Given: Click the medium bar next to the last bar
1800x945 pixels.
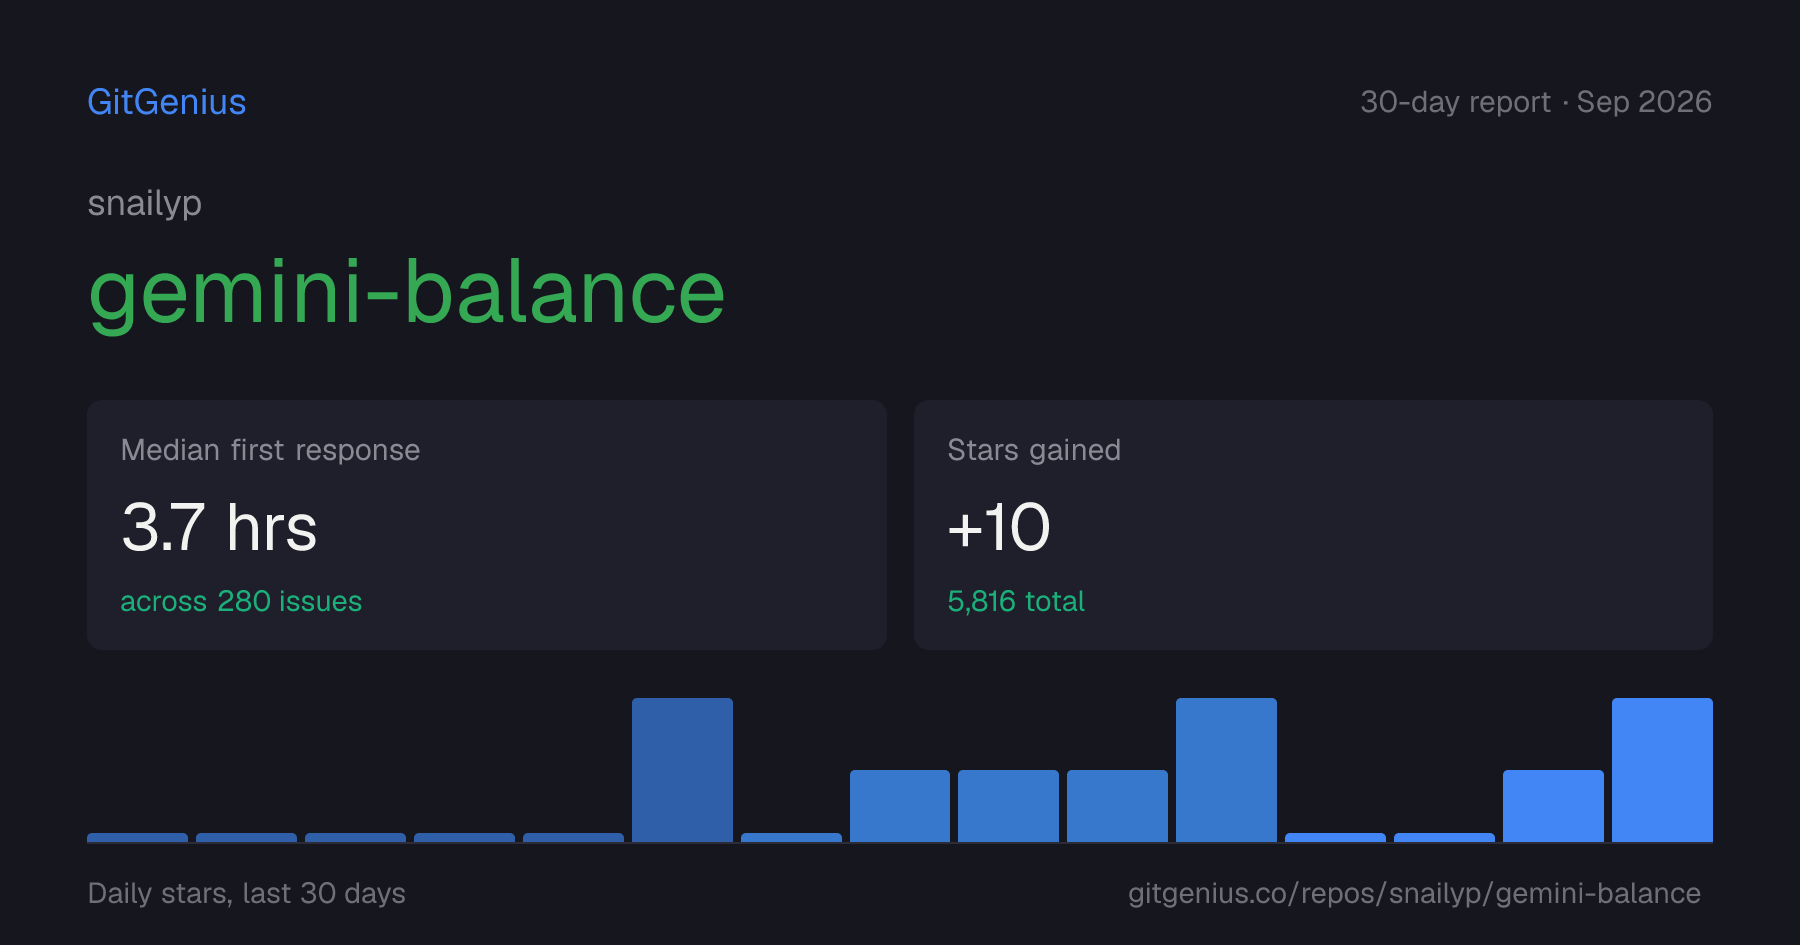Looking at the screenshot, I should [1553, 806].
